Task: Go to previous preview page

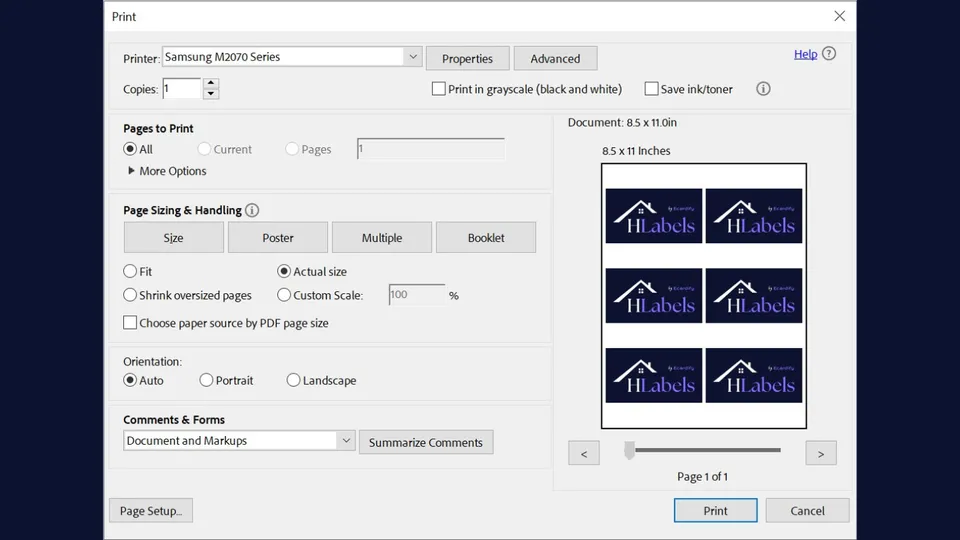Action: [x=583, y=454]
